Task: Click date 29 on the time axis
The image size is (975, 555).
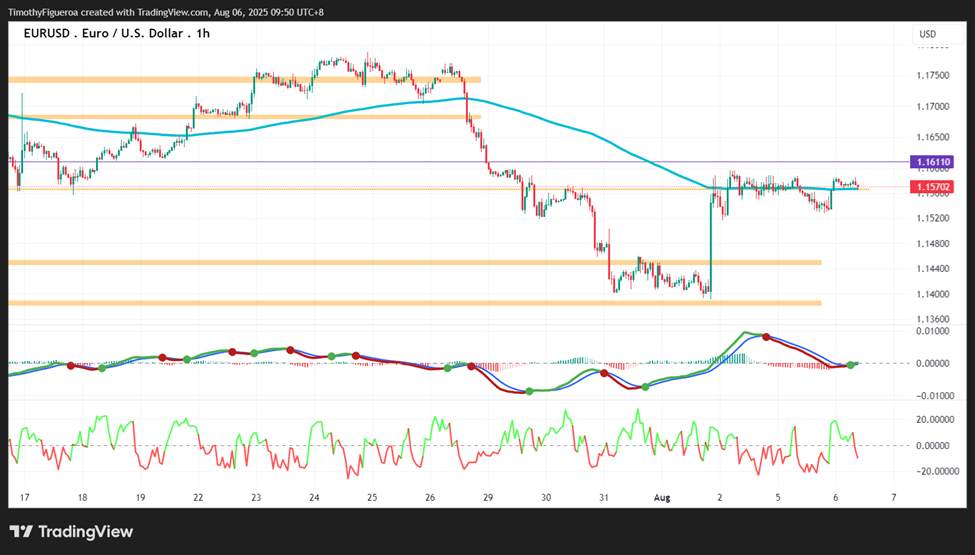Action: [x=488, y=498]
